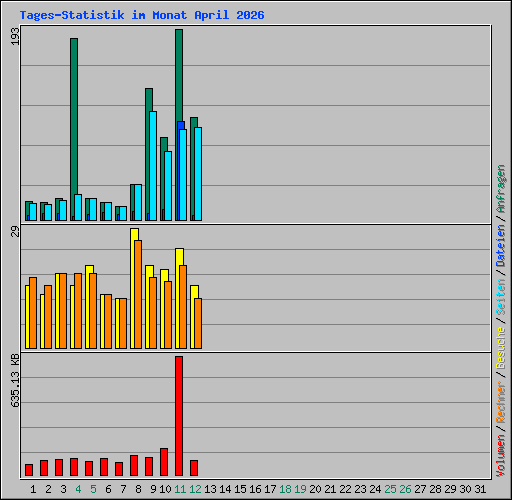The width and height of the screenshot is (512, 500).
Task: Click day label 21 on the x-axis
Action: [x=330, y=489]
